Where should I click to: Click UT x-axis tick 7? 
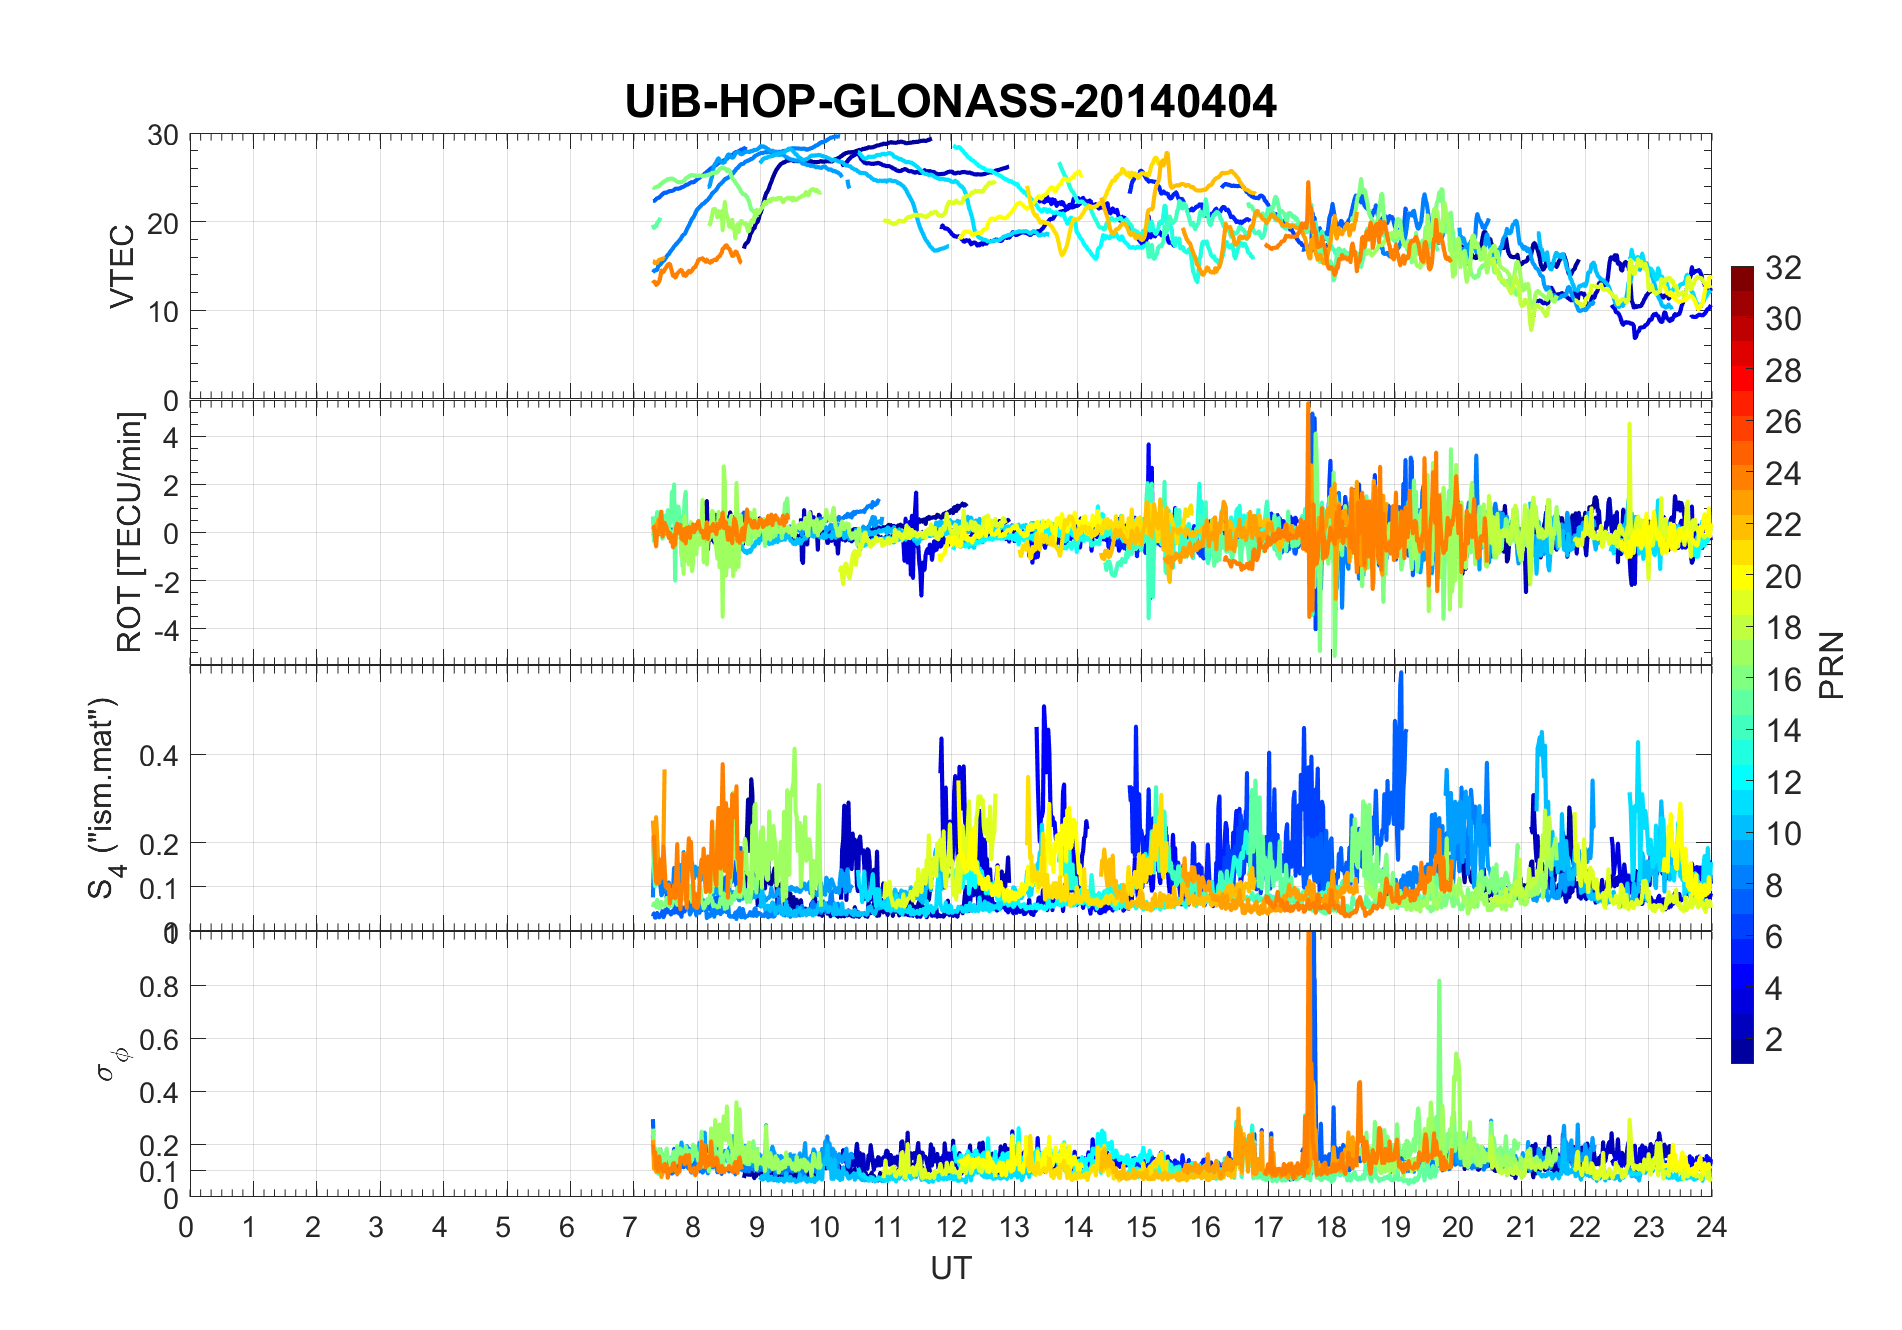point(630,1227)
